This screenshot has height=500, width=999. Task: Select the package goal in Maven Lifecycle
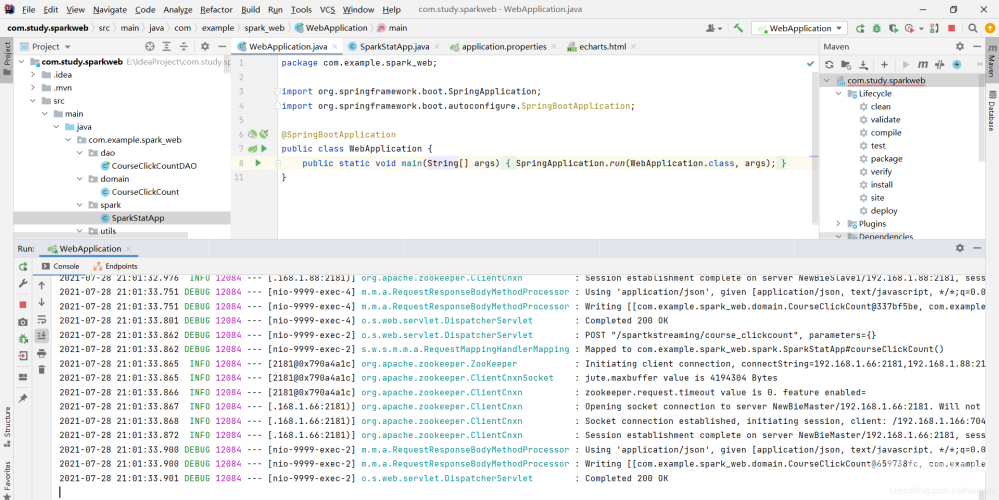885,158
